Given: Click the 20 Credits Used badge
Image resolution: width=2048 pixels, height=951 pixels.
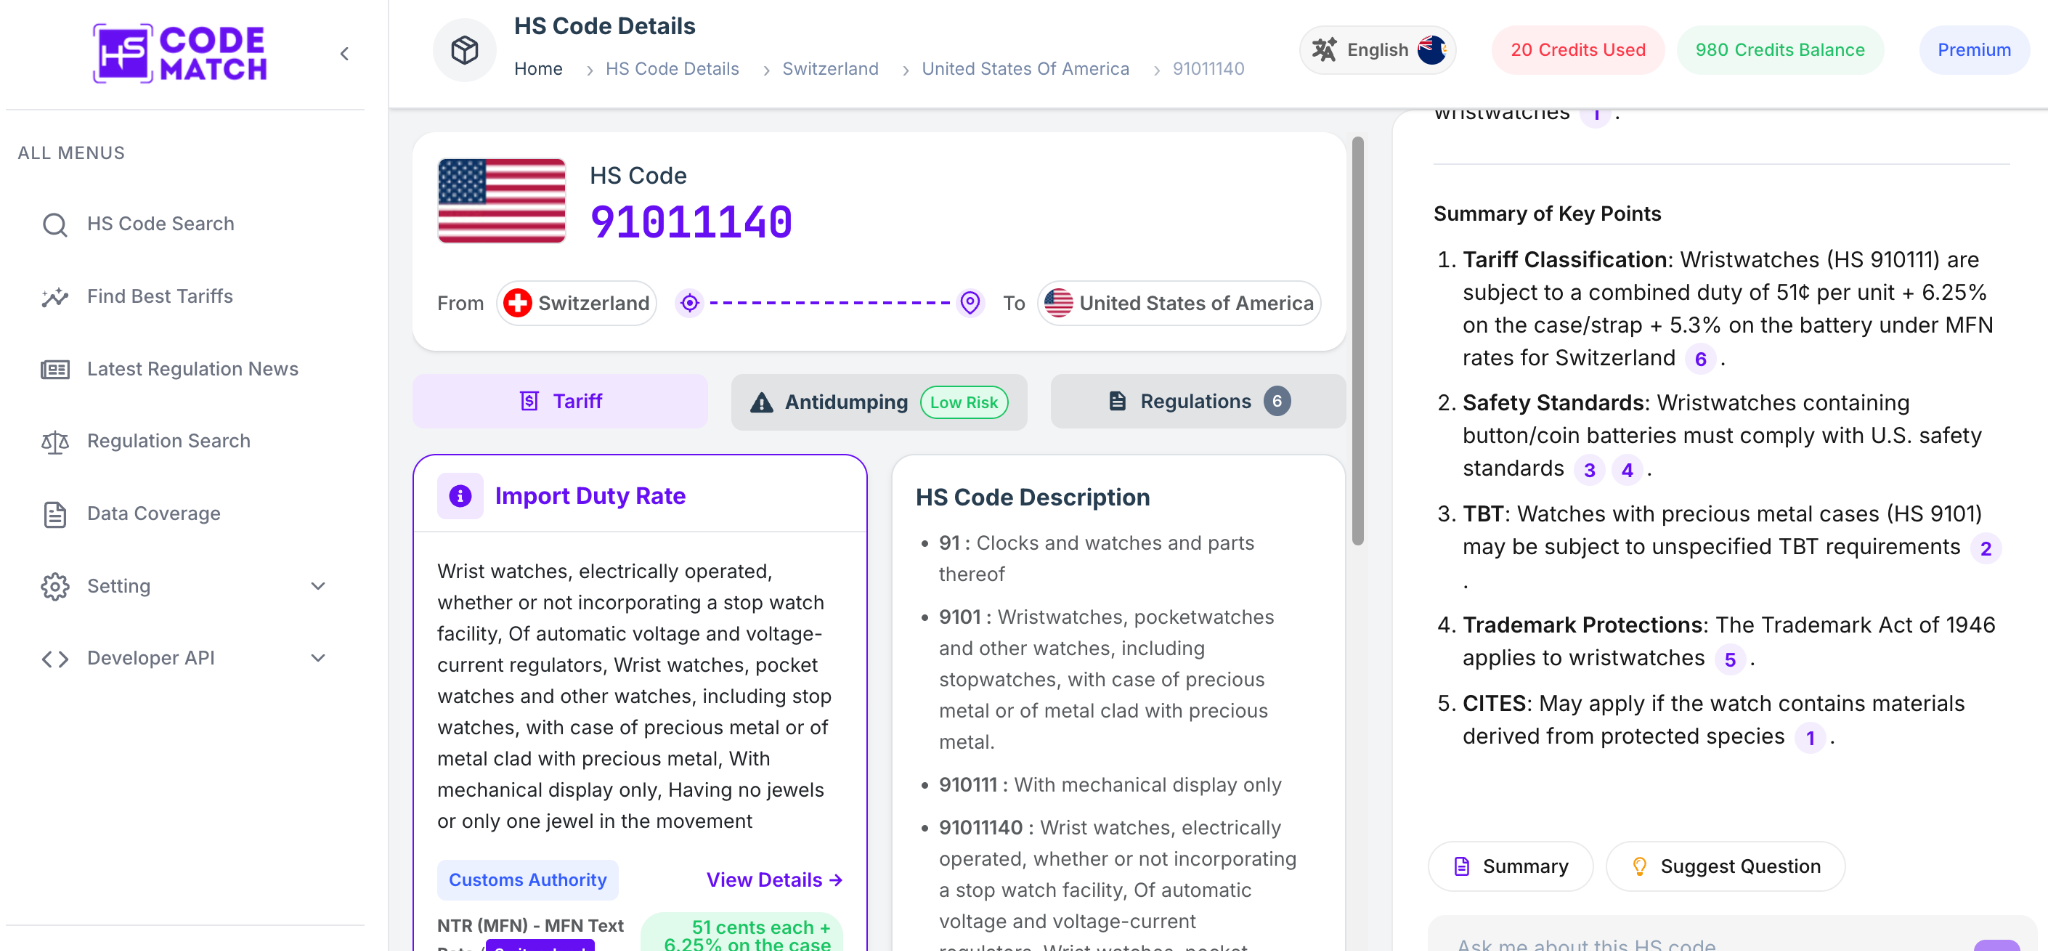Looking at the screenshot, I should coord(1578,50).
